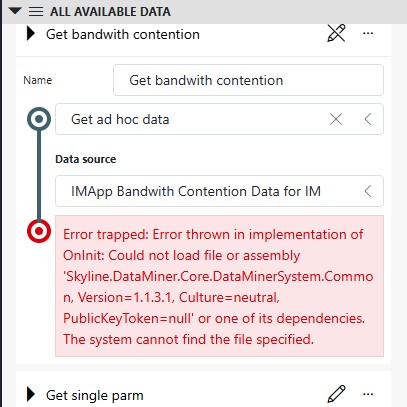Viewport: 407px width, 407px height.
Task: Select the Get bandwith contention query title
Action: click(x=123, y=34)
